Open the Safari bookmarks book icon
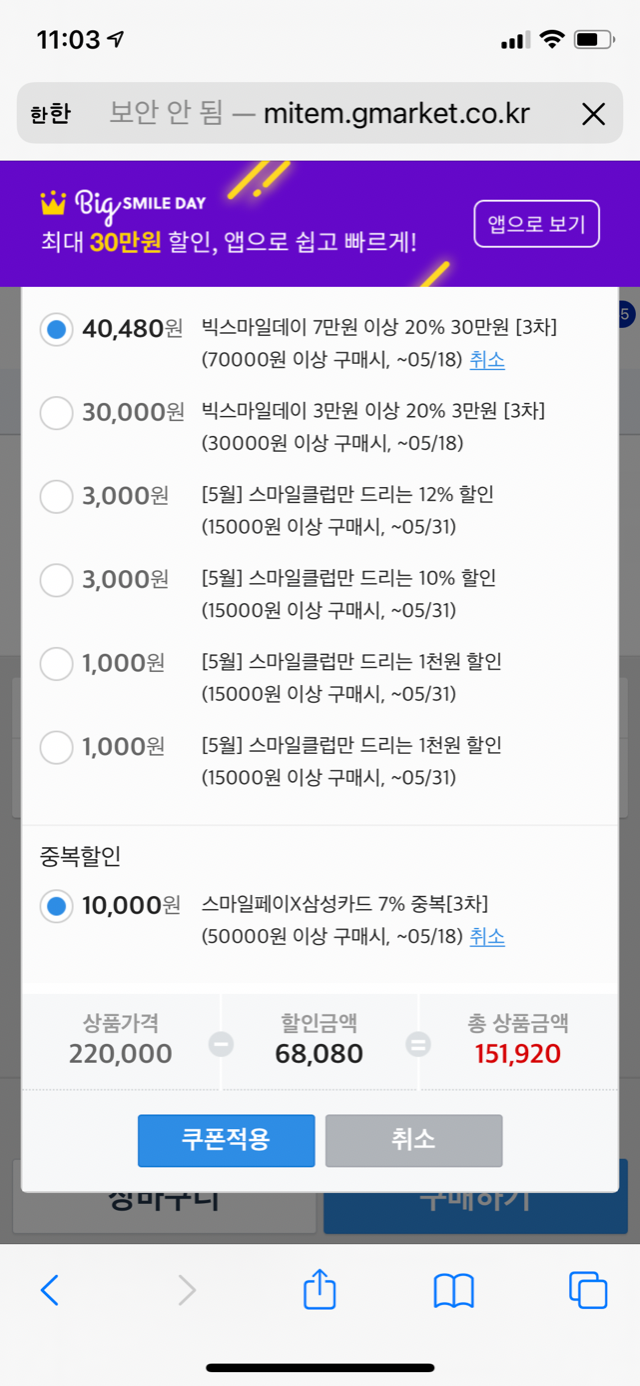The width and height of the screenshot is (640, 1386). pos(453,1291)
